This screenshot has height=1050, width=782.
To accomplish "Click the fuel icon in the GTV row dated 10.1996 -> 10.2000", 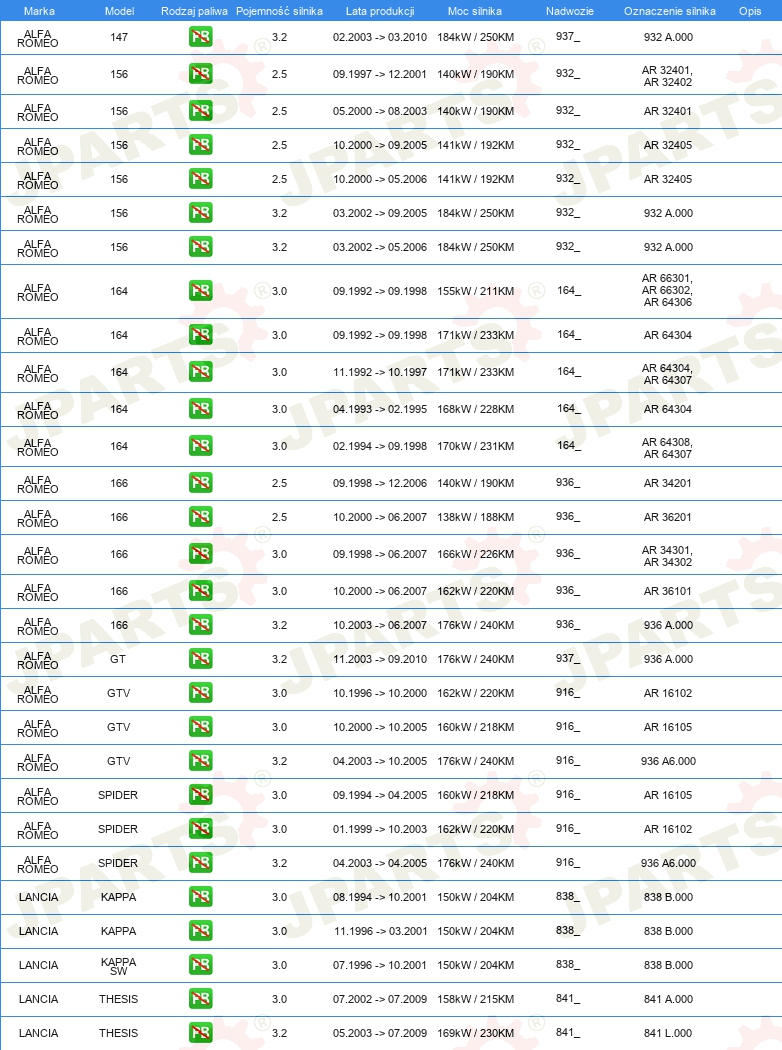I will [200, 692].
